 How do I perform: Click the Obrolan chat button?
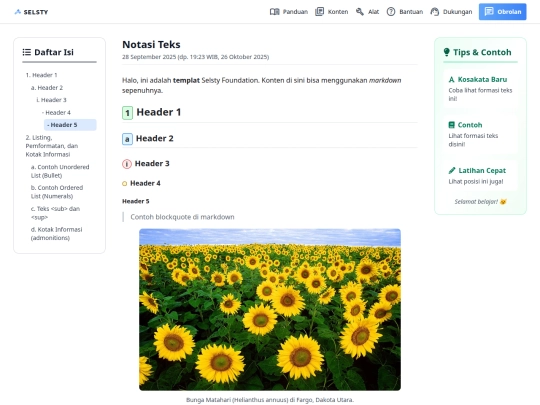pos(502,12)
